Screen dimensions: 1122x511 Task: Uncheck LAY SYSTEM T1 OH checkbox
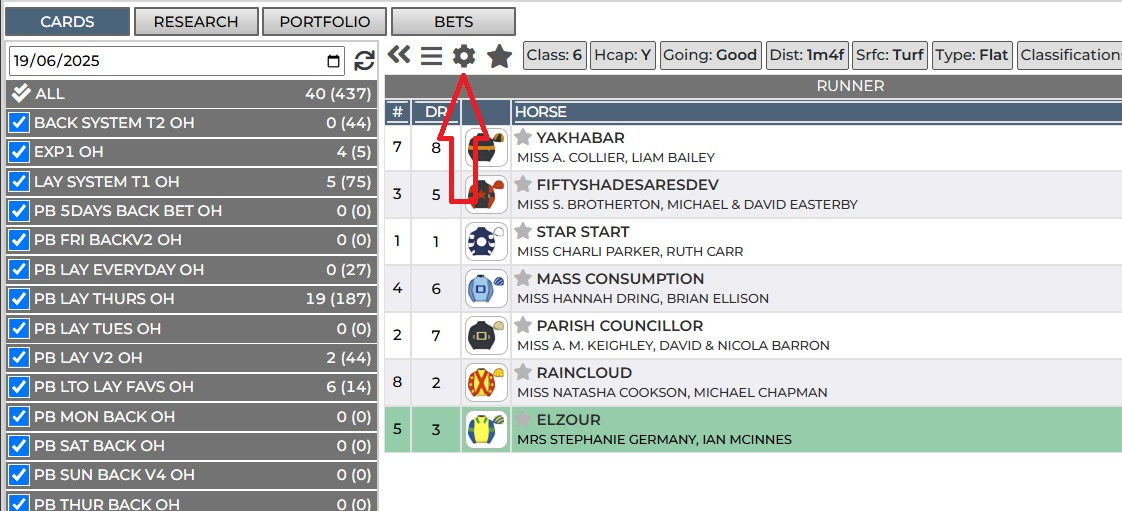19,182
